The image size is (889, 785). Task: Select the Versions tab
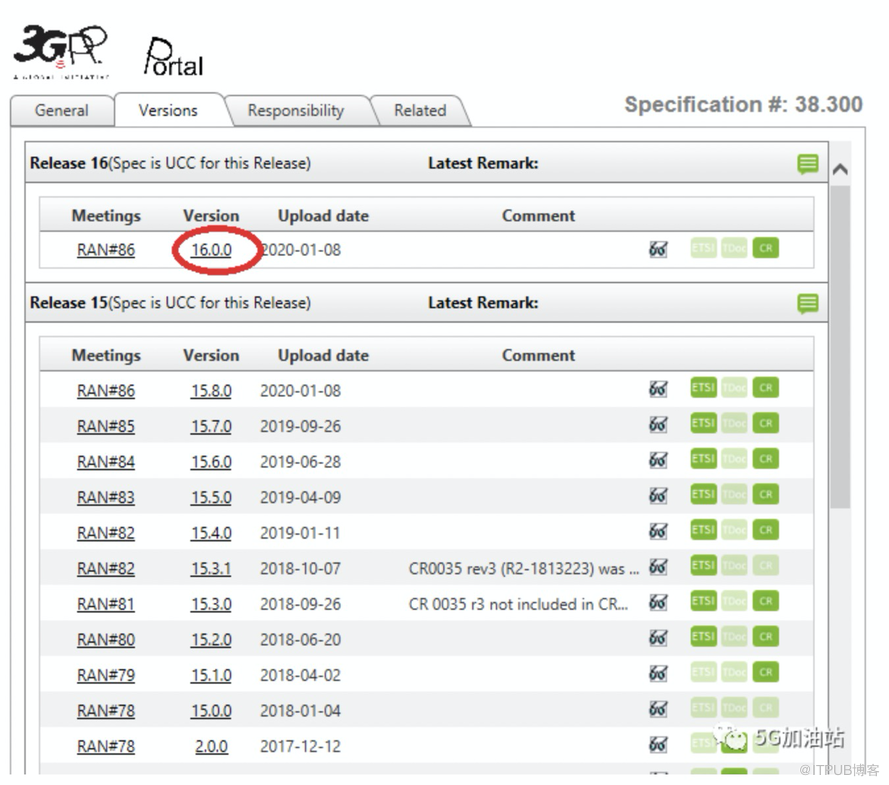coord(168,111)
